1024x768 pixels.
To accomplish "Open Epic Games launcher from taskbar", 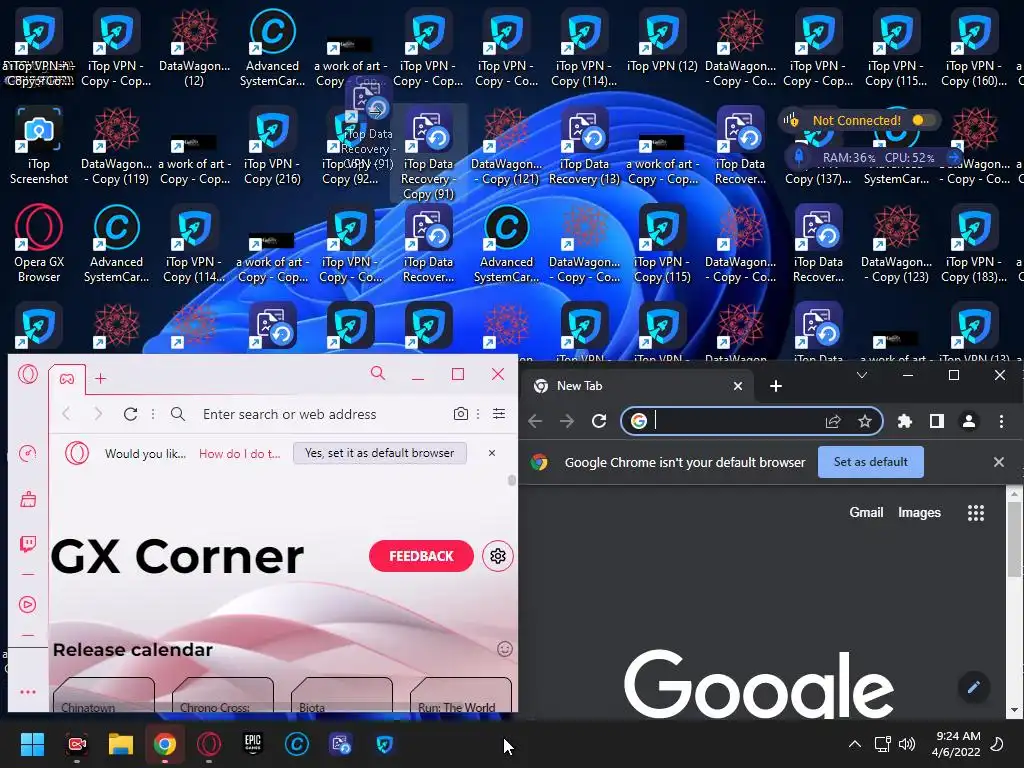I will click(x=253, y=744).
